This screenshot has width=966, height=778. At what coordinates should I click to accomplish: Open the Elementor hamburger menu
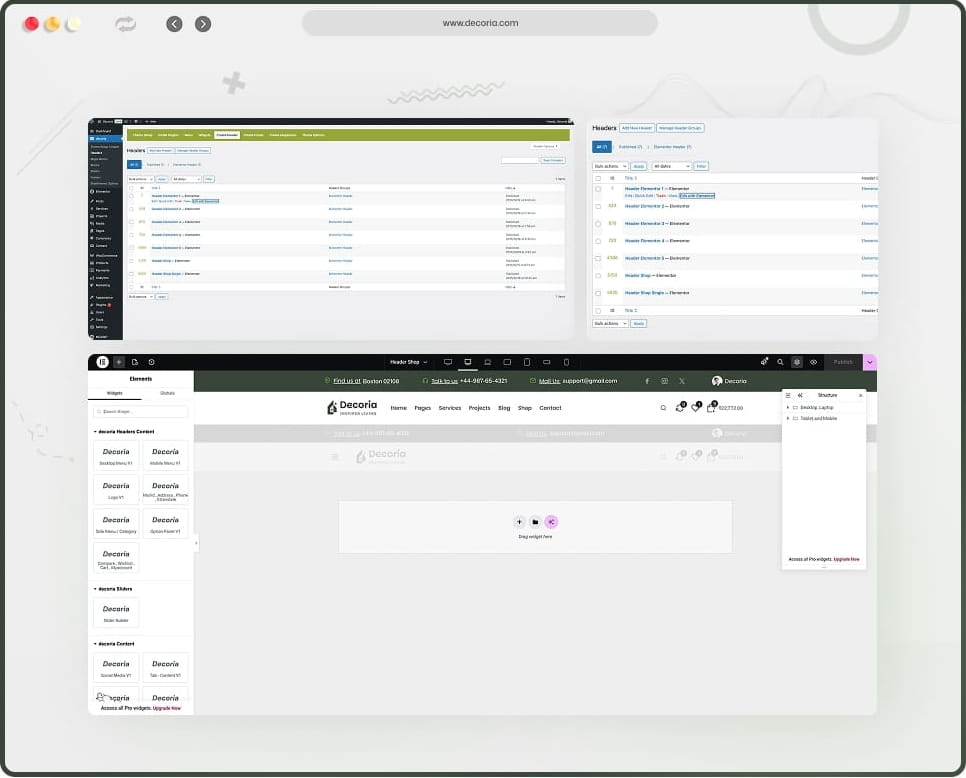[x=103, y=361]
